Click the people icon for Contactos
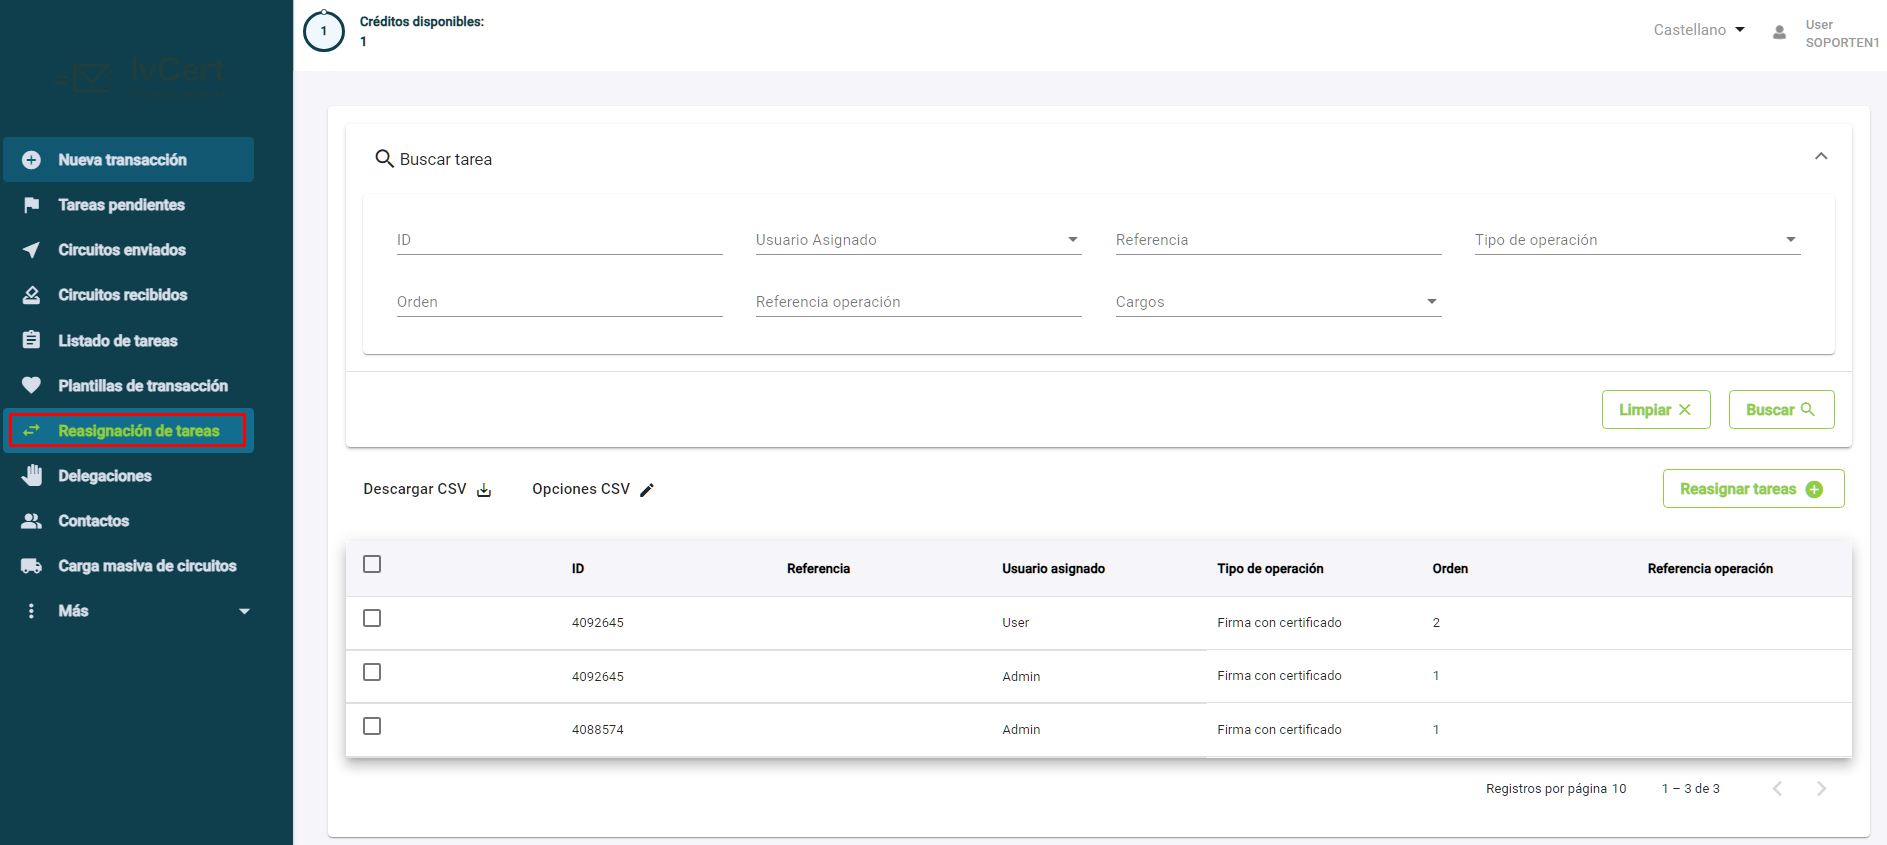 31,521
